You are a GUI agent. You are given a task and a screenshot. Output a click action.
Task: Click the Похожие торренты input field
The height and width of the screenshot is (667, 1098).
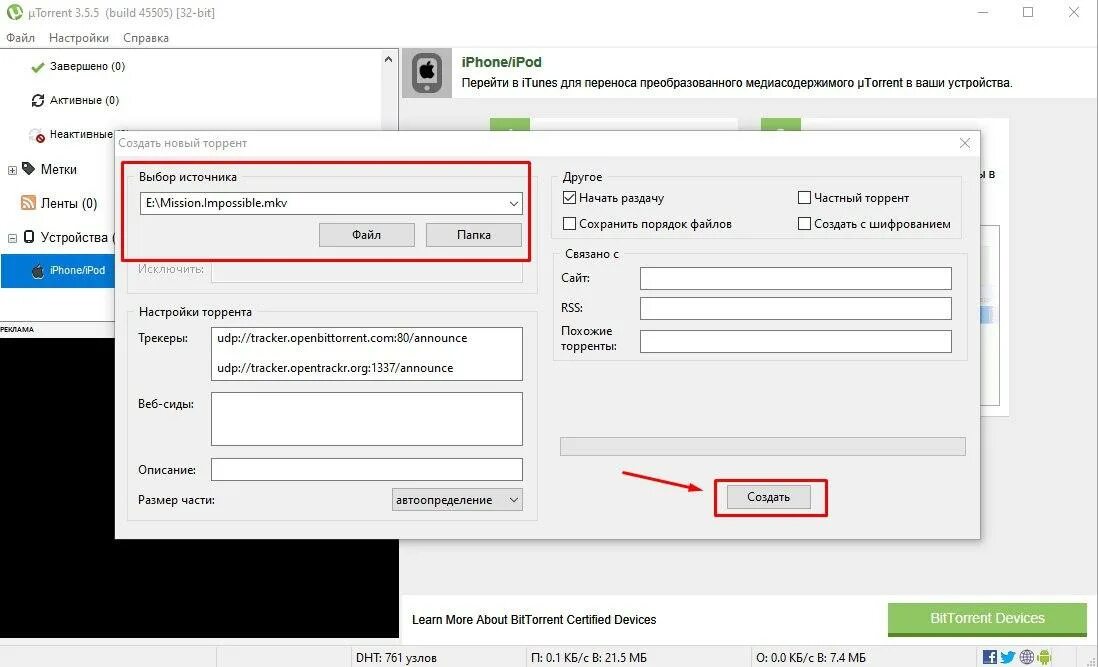(x=795, y=341)
